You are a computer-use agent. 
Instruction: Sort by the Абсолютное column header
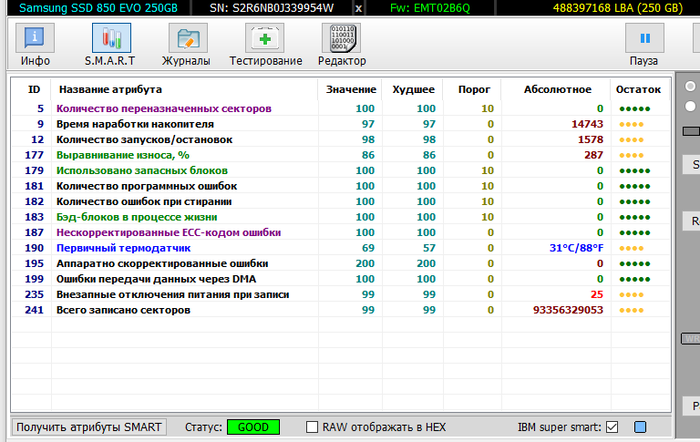click(557, 90)
